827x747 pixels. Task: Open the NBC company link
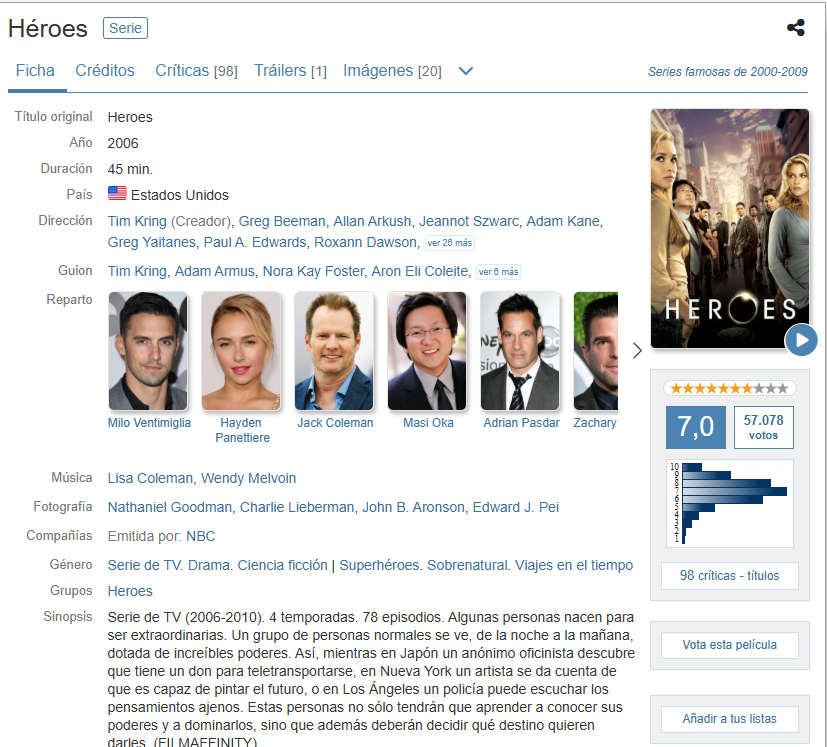click(201, 537)
